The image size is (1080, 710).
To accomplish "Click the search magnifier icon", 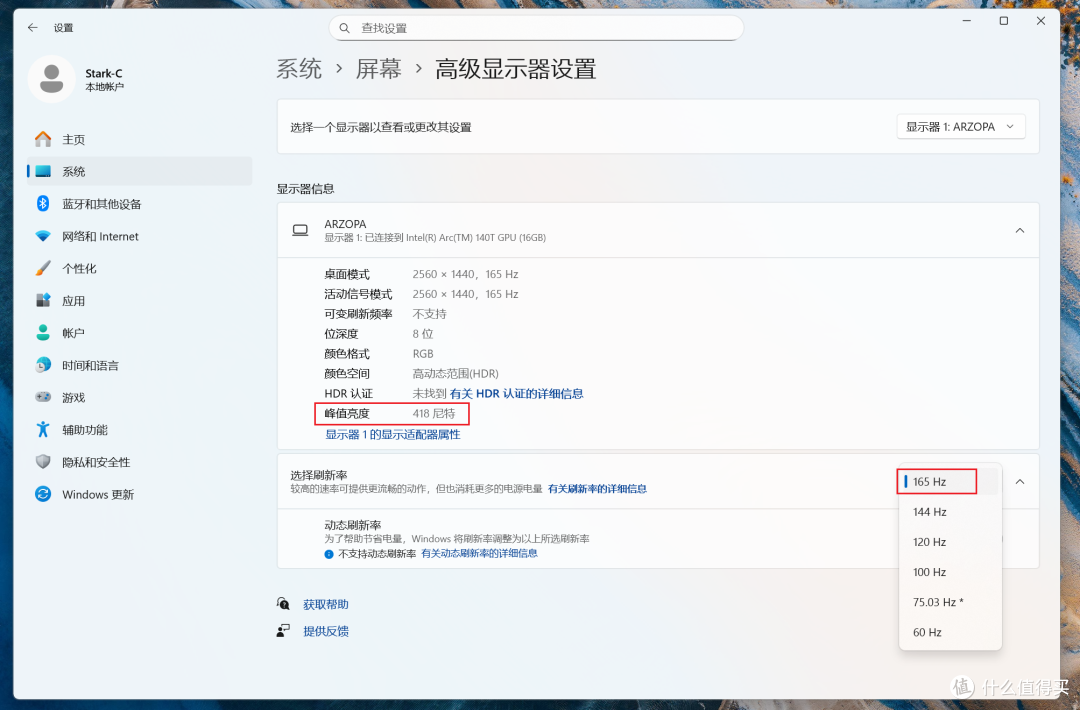I will click(344, 28).
